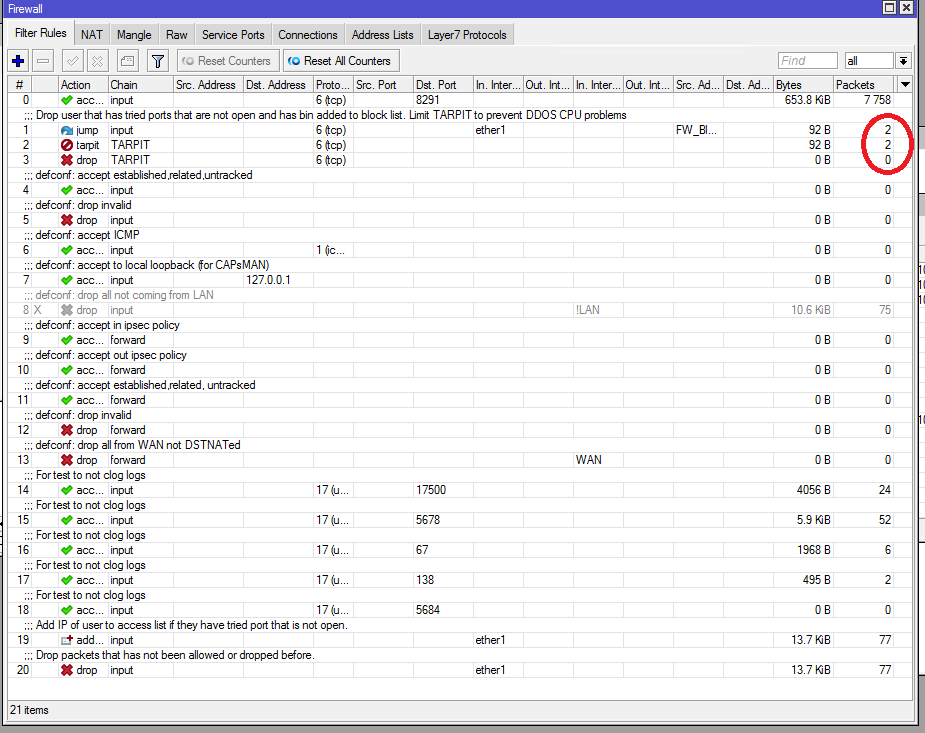The height and width of the screenshot is (733, 925).
Task: Click Dst. Port 17500 cell
Action: 443,490
